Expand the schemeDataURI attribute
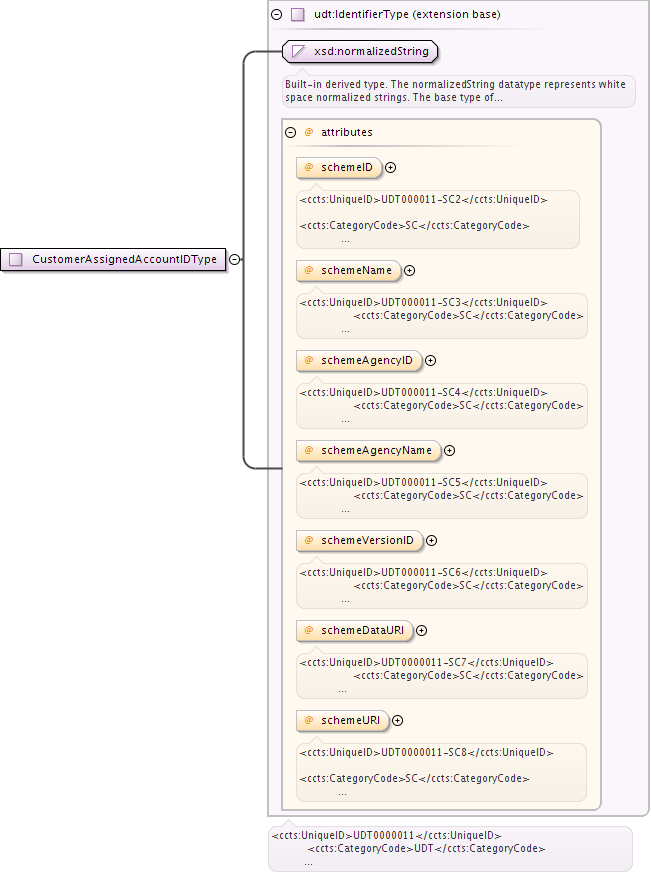 click(422, 630)
